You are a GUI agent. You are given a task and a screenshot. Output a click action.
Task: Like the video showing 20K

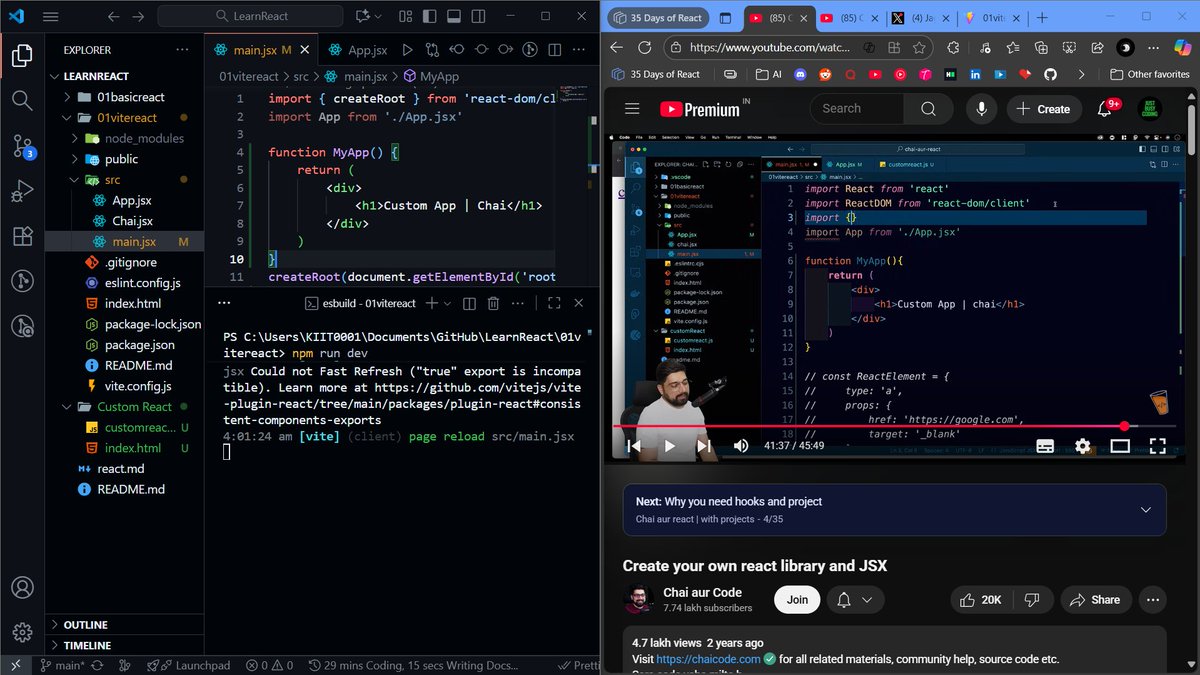point(979,599)
